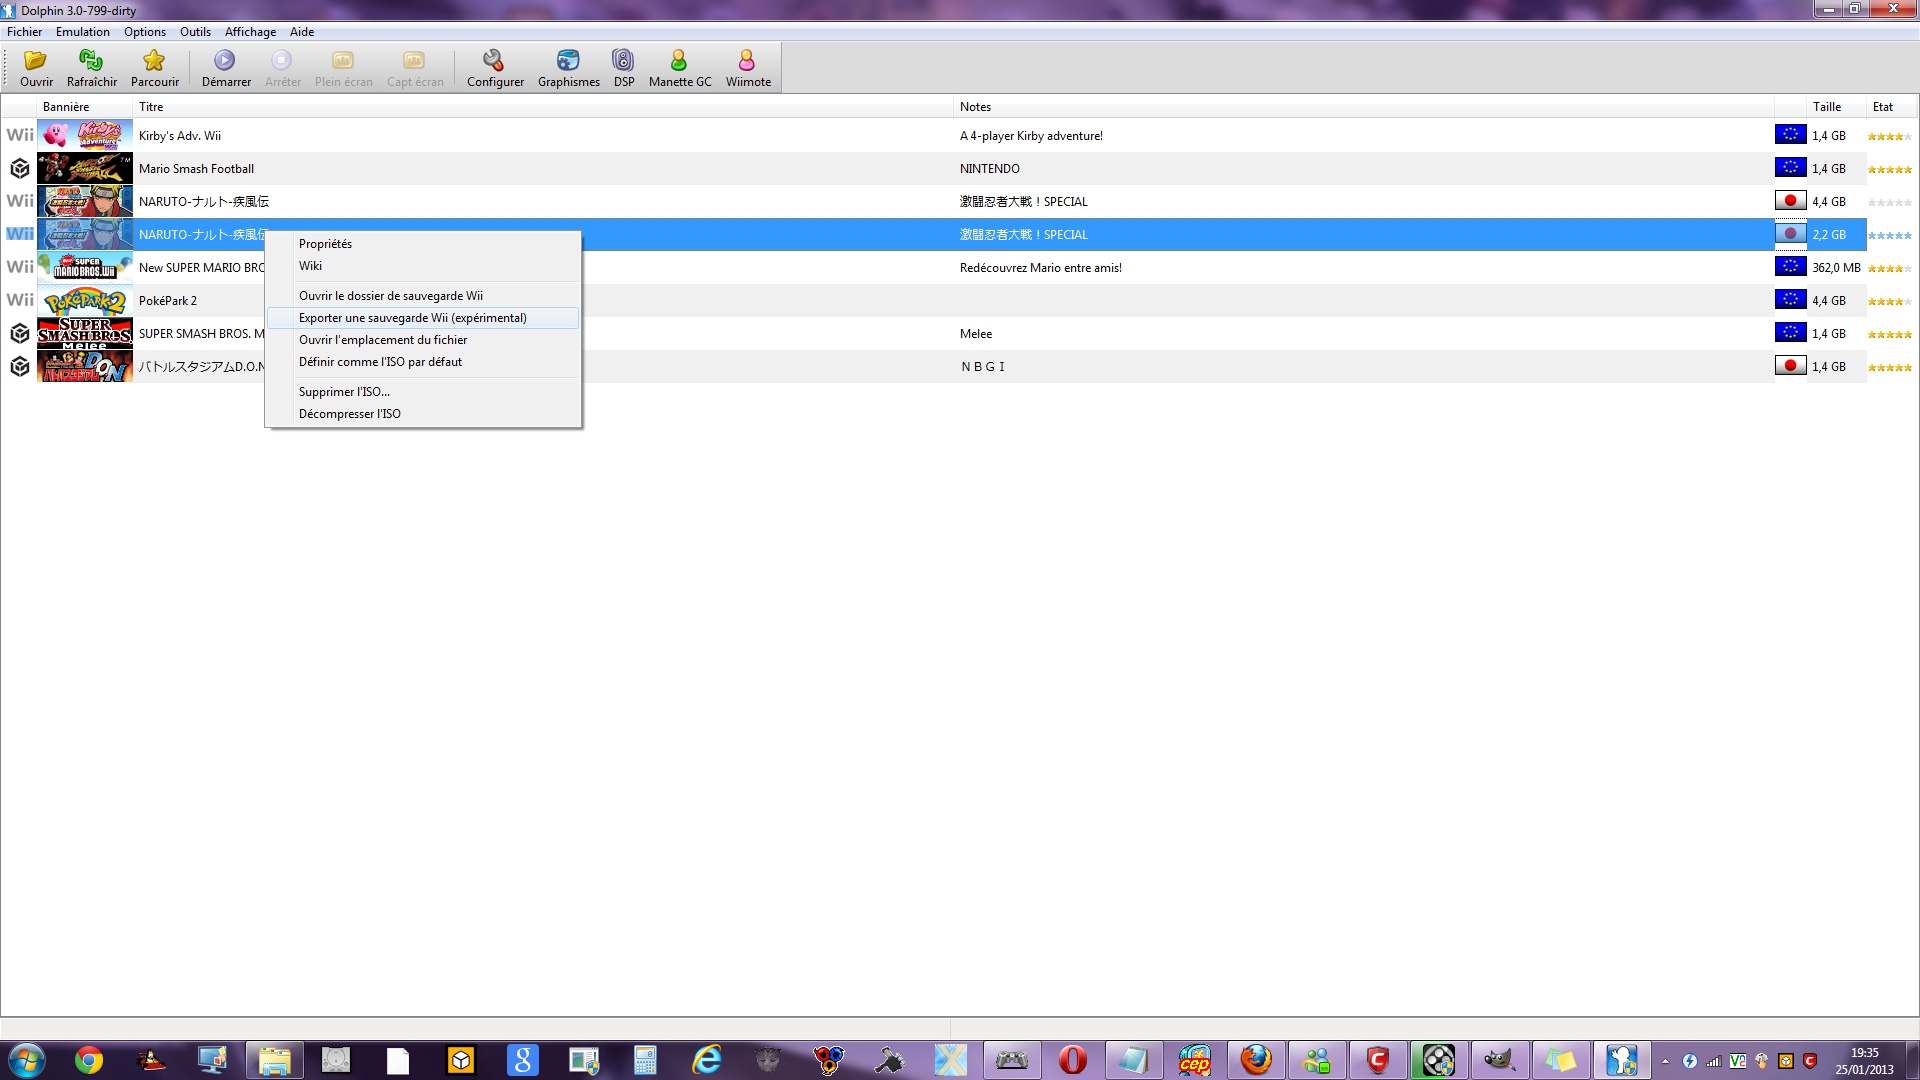The width and height of the screenshot is (1920, 1080).
Task: Open Google Chrome from the taskbar
Action: (89, 1060)
